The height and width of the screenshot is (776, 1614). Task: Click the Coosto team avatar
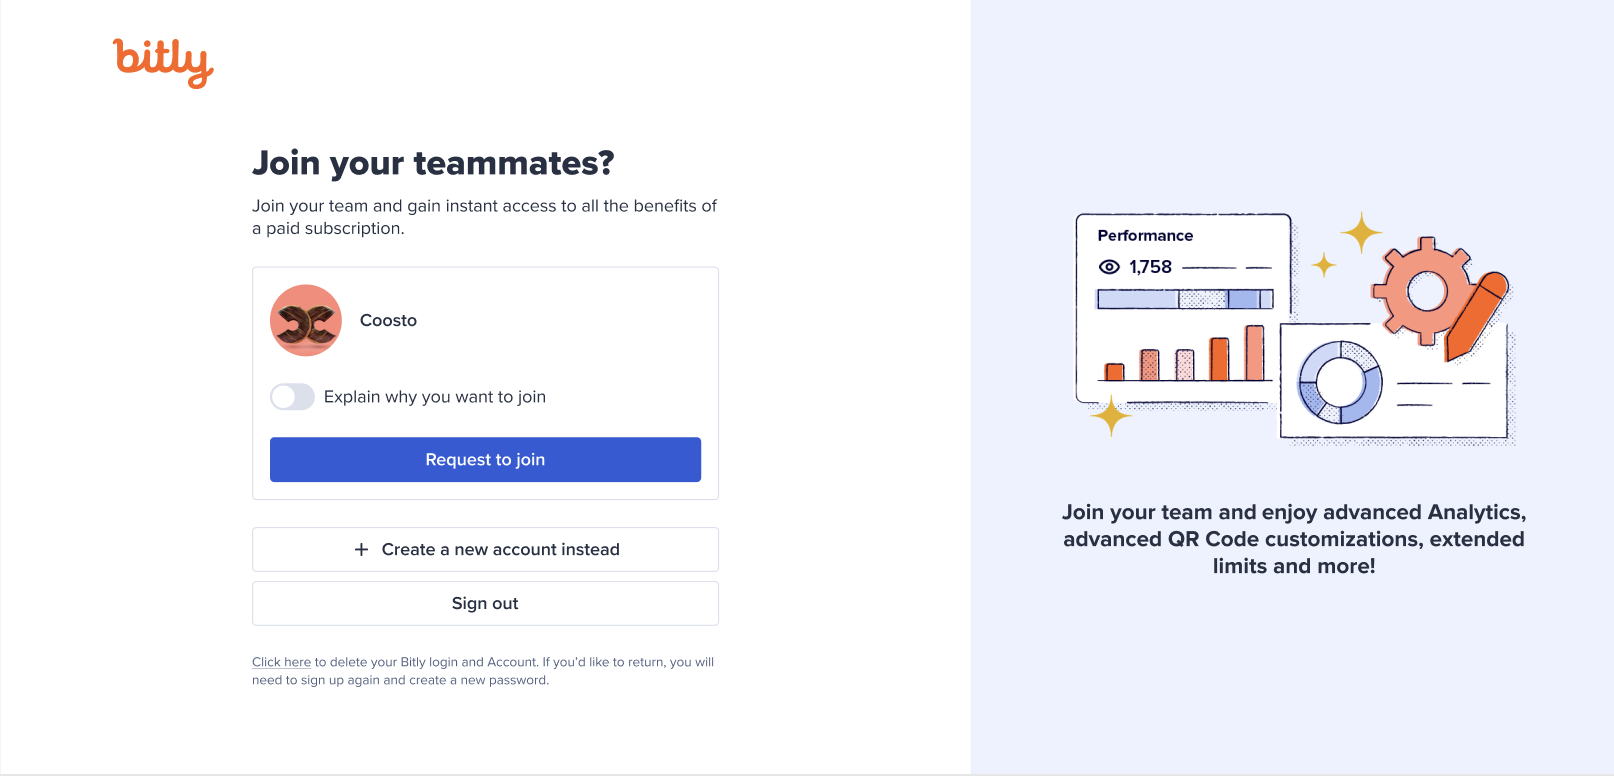pyautogui.click(x=306, y=320)
